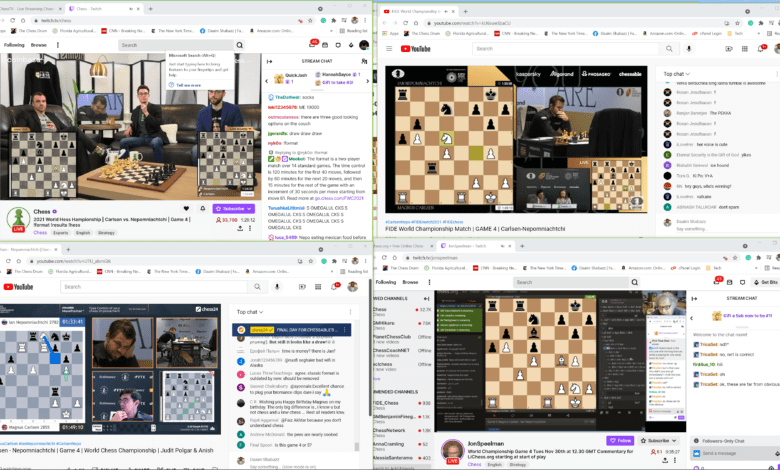Click the search button in top-right YouTube window
This screenshot has height=470, width=780.
point(669,49)
